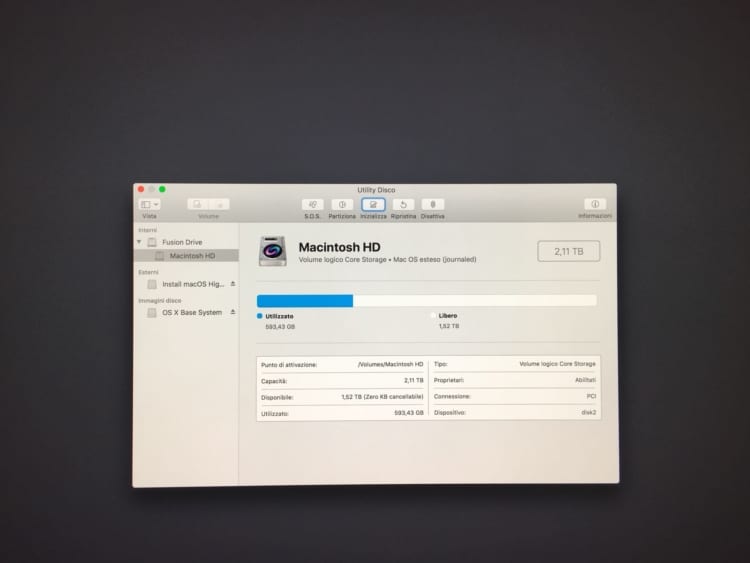
Task: Collapse the Fusion Drive disclosure triangle
Action: pyautogui.click(x=140, y=242)
